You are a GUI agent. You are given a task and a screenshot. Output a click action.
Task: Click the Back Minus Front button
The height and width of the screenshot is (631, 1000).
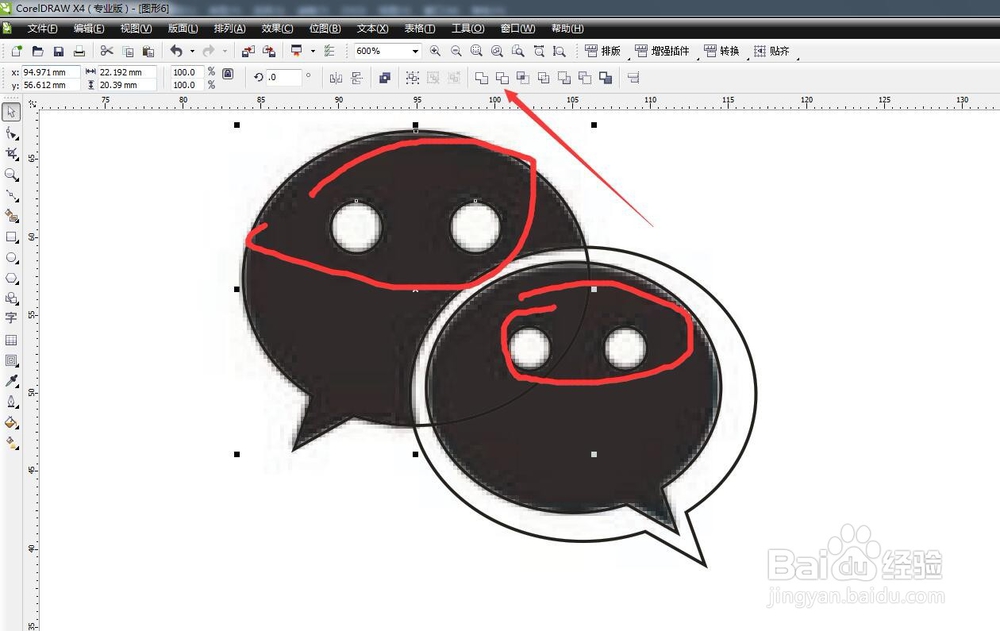pos(585,78)
